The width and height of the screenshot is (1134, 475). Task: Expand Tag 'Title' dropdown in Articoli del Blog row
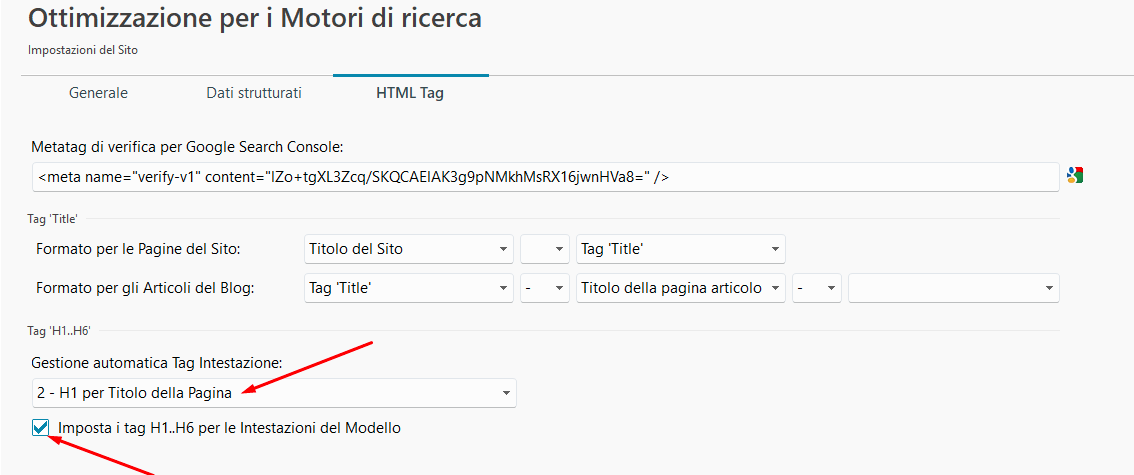click(408, 288)
